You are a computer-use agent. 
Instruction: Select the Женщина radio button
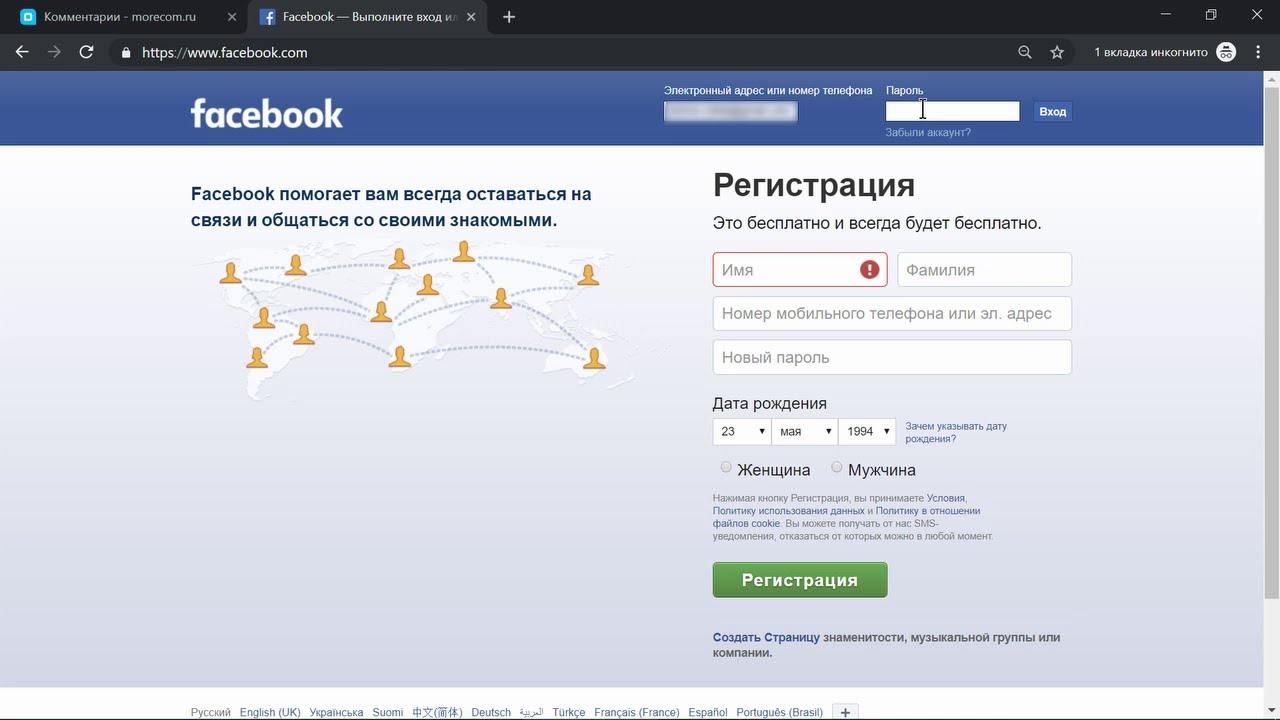tap(726, 467)
